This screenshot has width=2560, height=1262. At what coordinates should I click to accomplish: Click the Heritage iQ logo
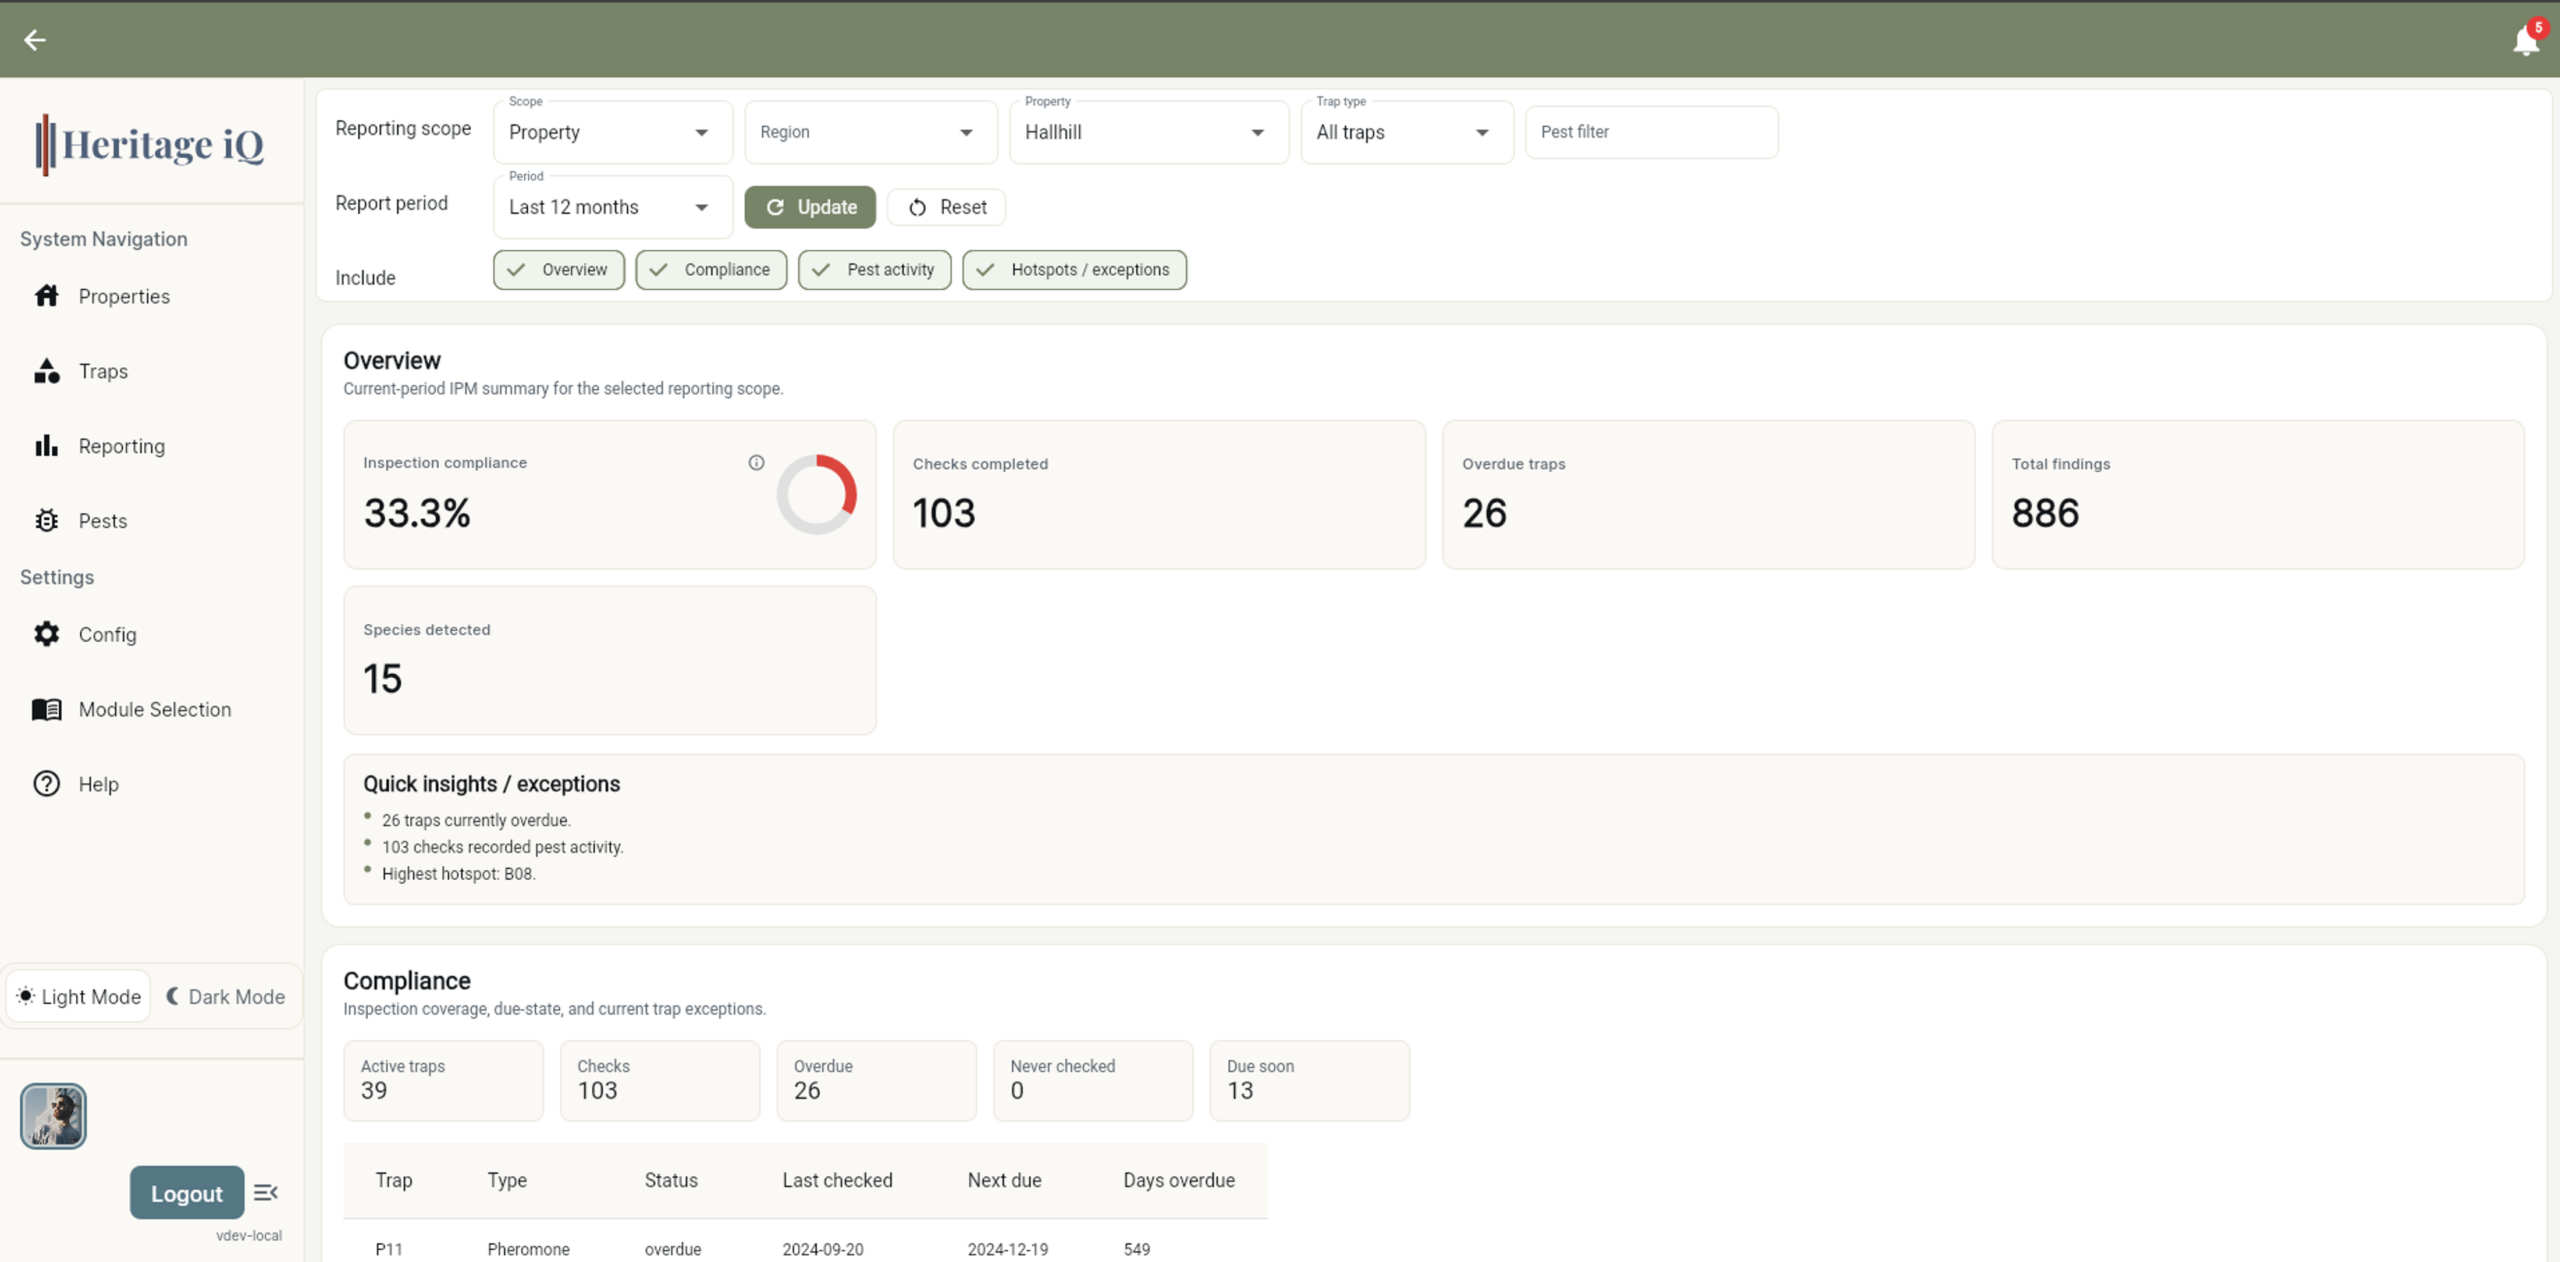(x=150, y=145)
